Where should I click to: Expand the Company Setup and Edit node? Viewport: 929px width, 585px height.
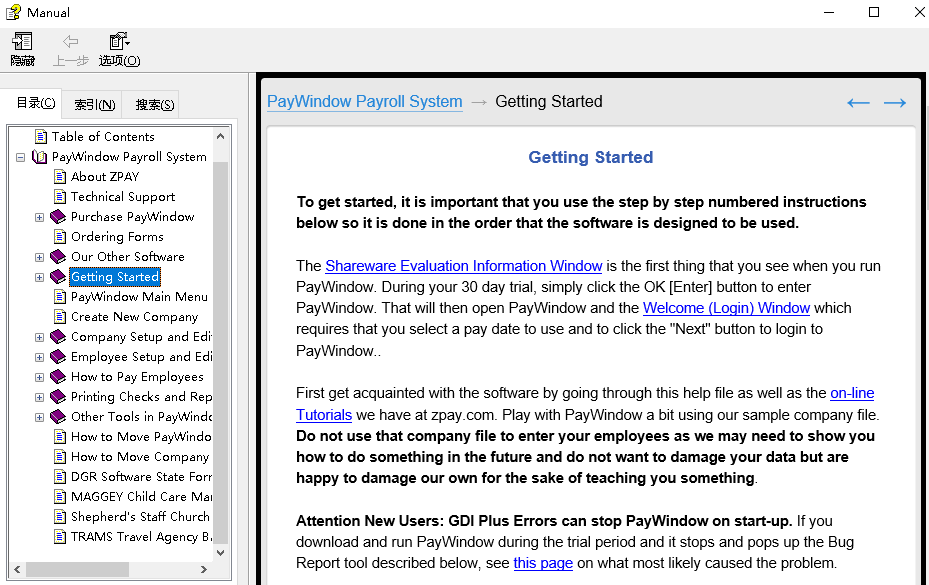click(40, 337)
